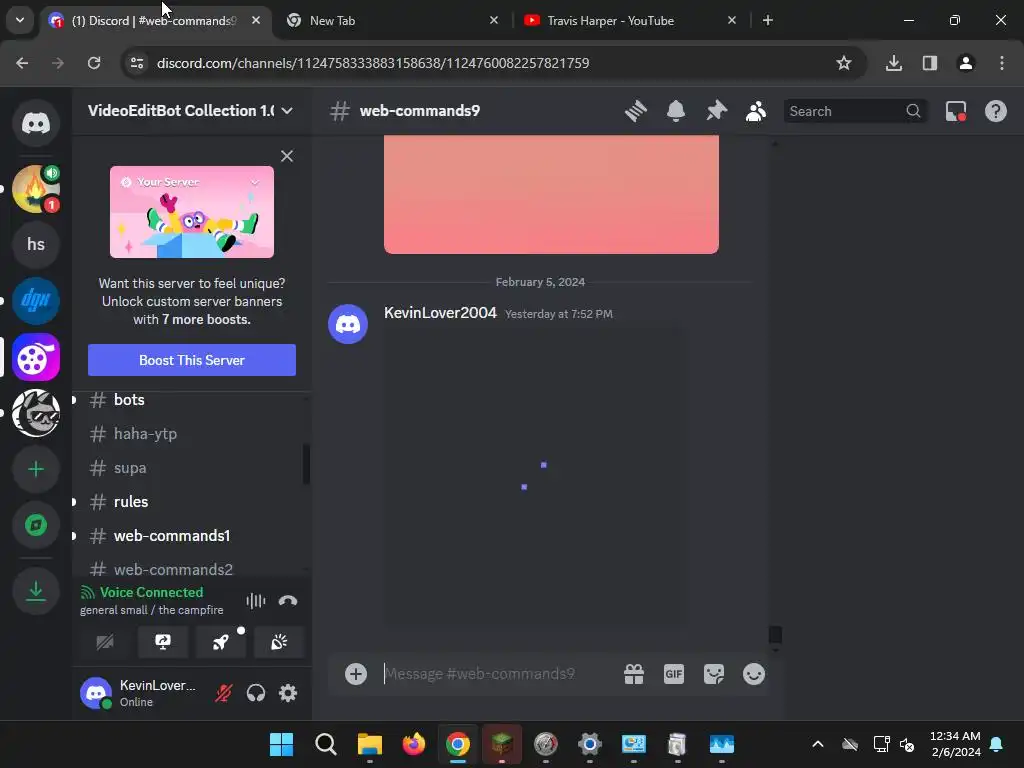The height and width of the screenshot is (768, 1024).
Task: Open the soundboard icon
Action: pyautogui.click(x=279, y=642)
